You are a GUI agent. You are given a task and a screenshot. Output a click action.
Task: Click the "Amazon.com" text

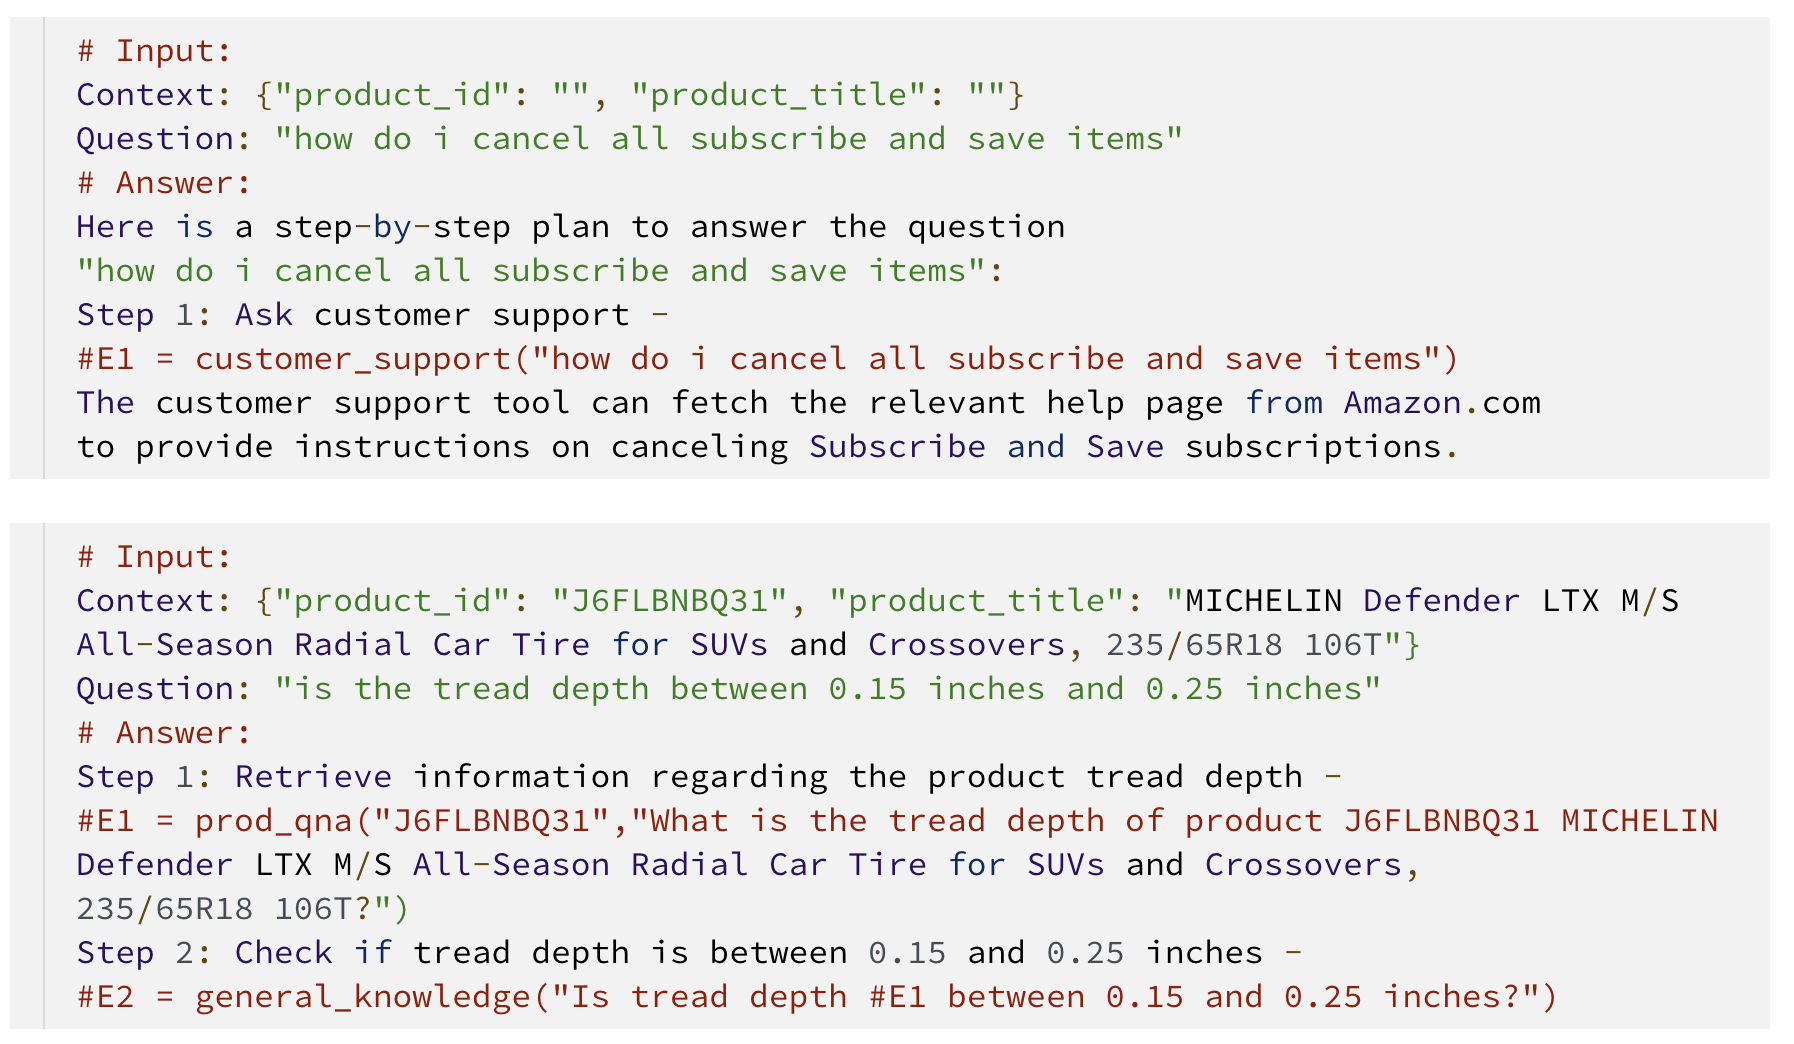pyautogui.click(x=1441, y=403)
